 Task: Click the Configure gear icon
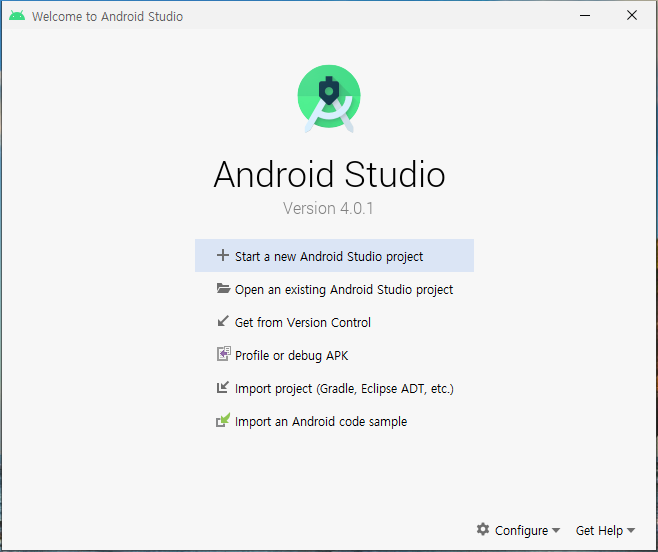click(x=483, y=529)
